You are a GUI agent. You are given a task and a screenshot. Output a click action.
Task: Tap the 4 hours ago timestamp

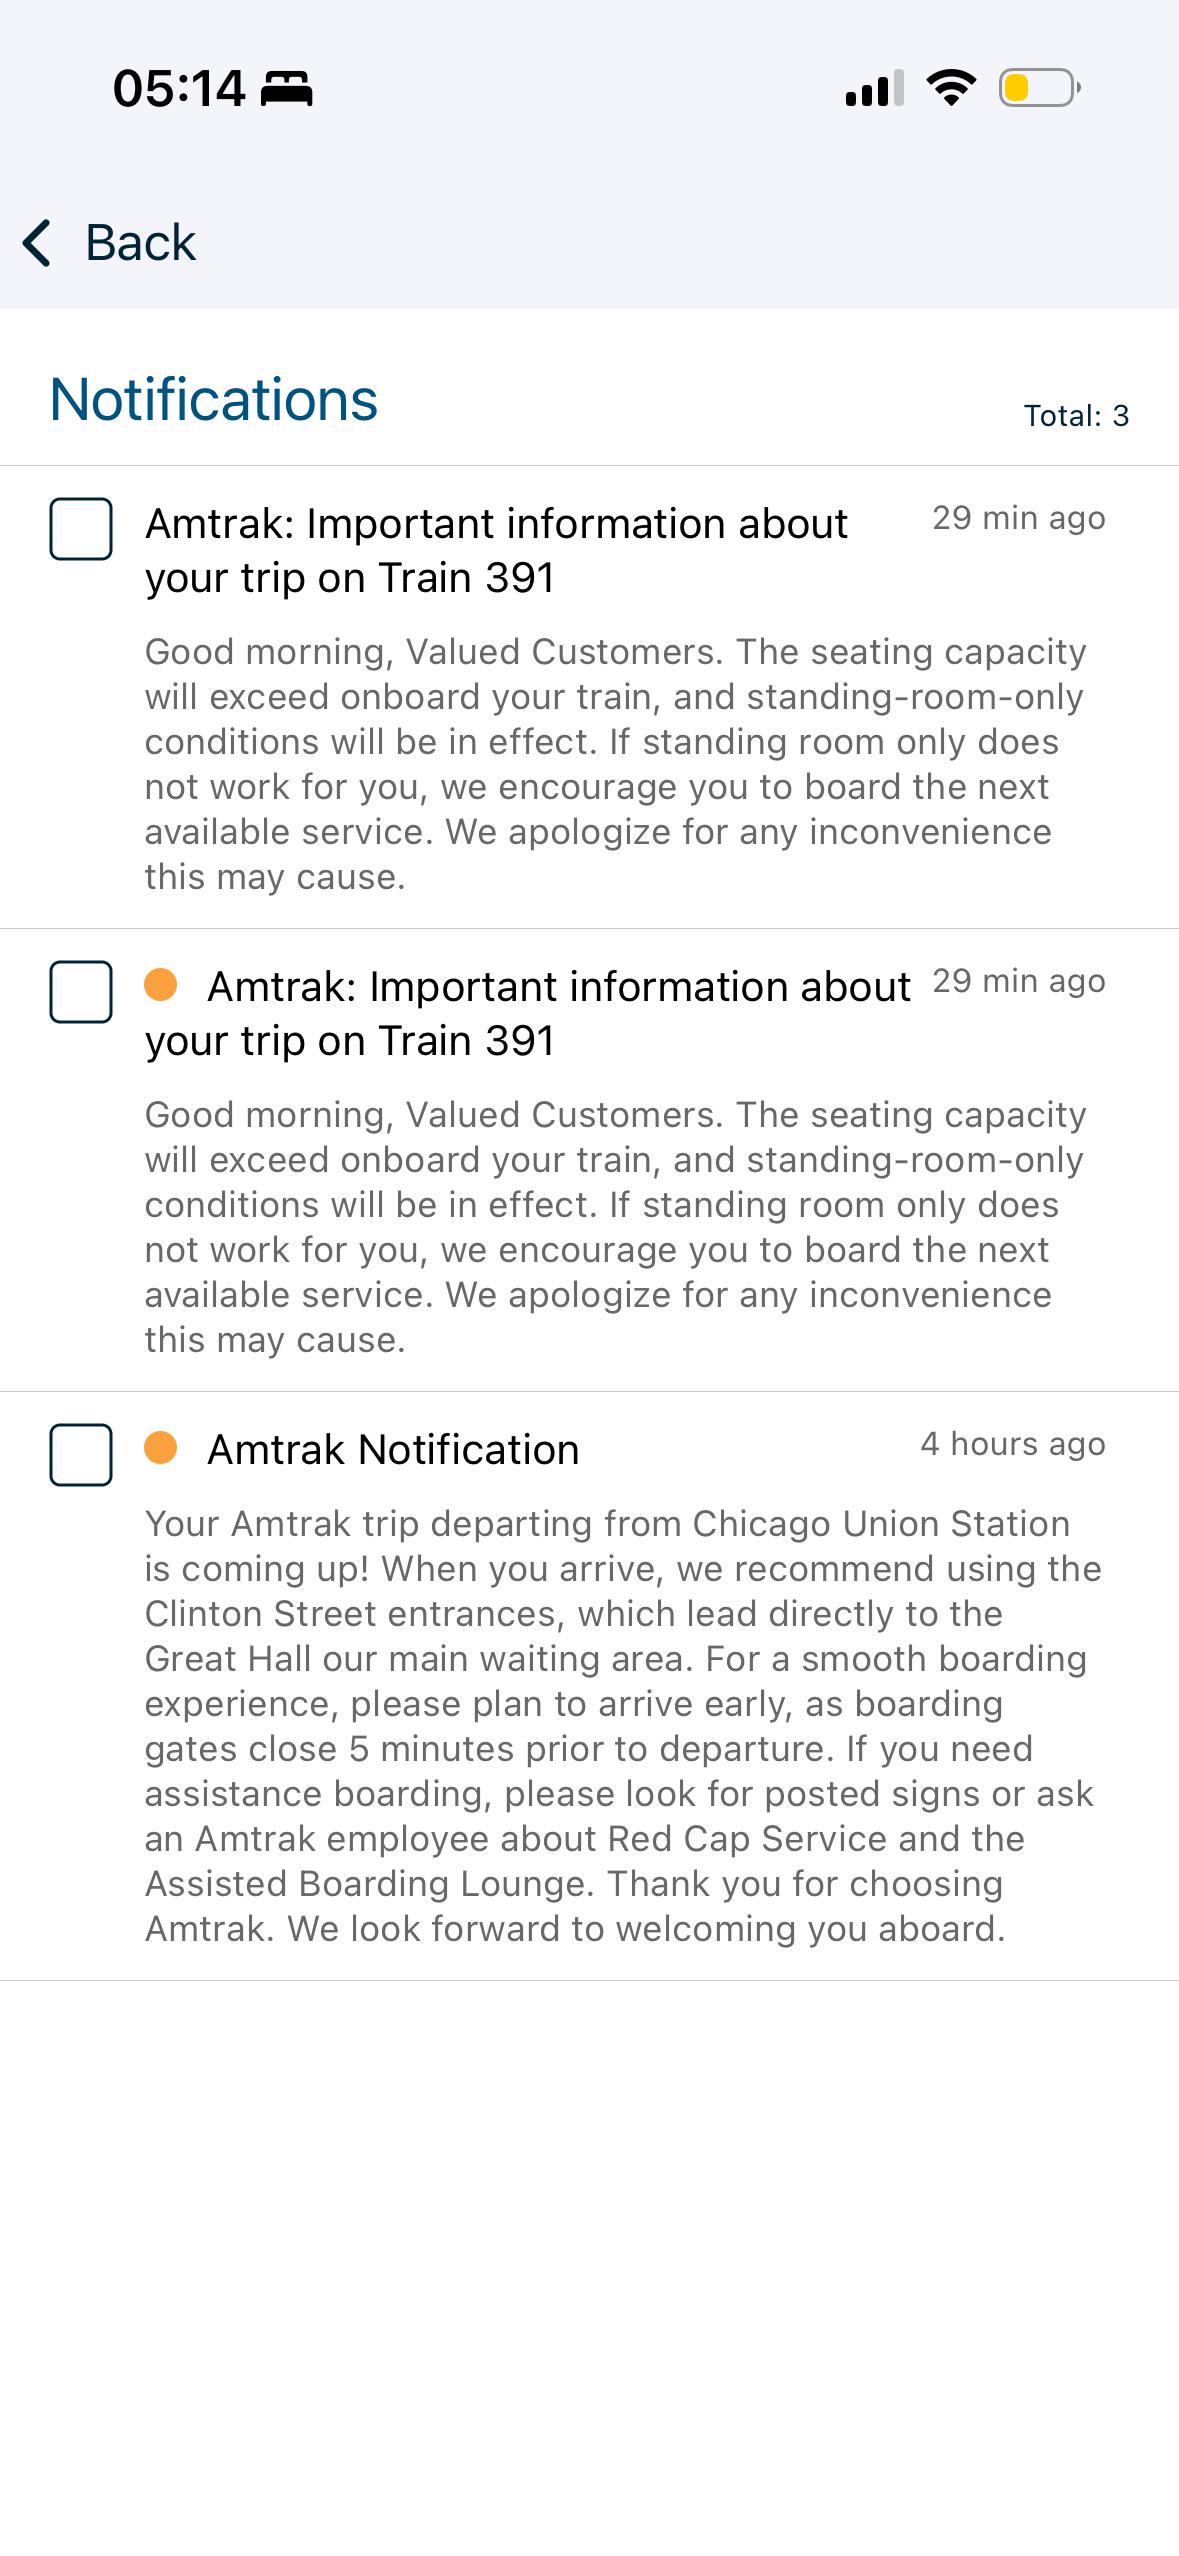pyautogui.click(x=1013, y=1444)
